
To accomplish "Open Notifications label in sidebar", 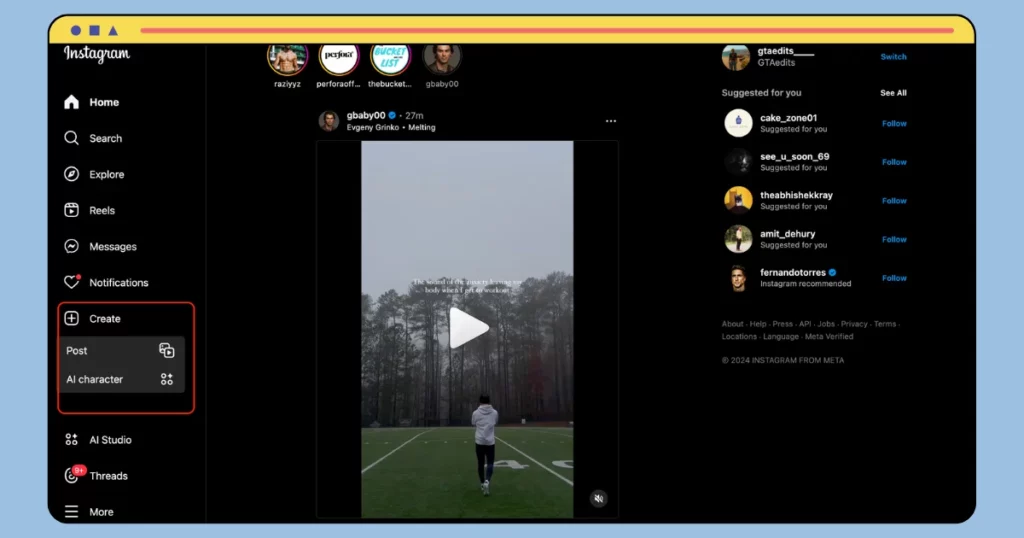I will coord(119,283).
